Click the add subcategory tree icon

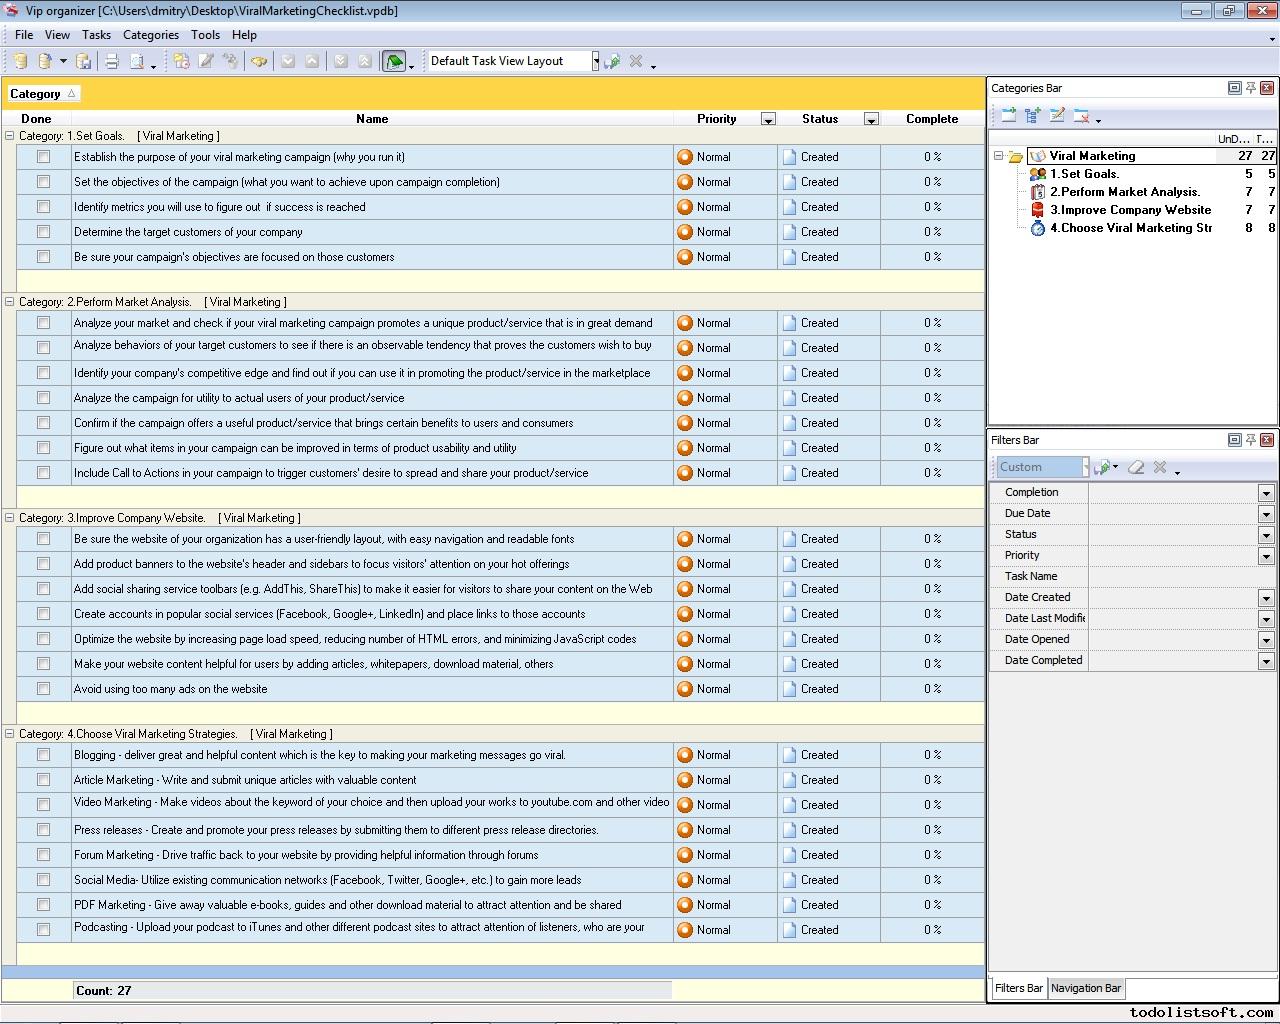tap(1032, 116)
